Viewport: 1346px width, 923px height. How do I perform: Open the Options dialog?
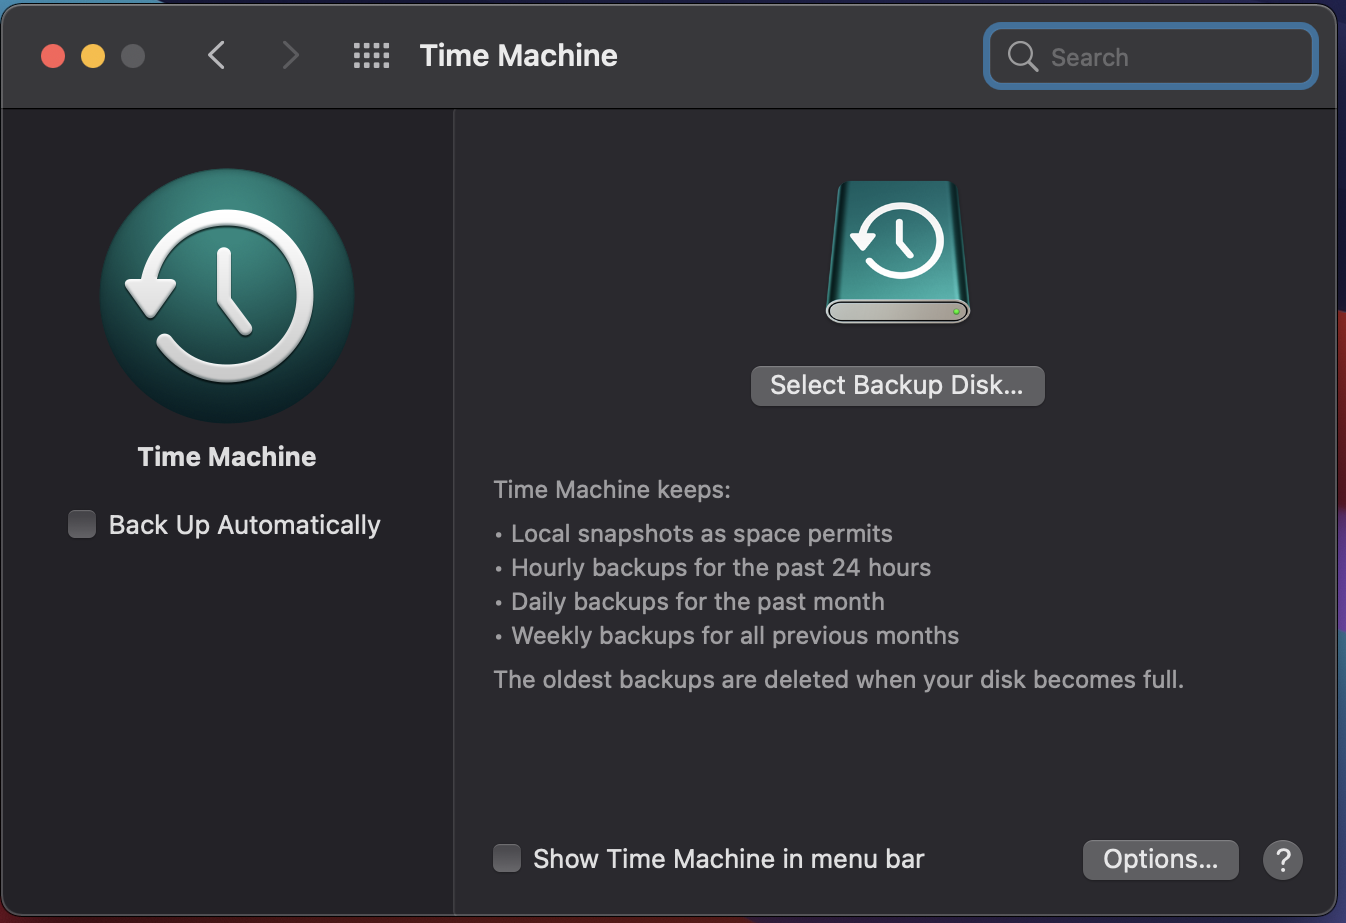click(1160, 859)
